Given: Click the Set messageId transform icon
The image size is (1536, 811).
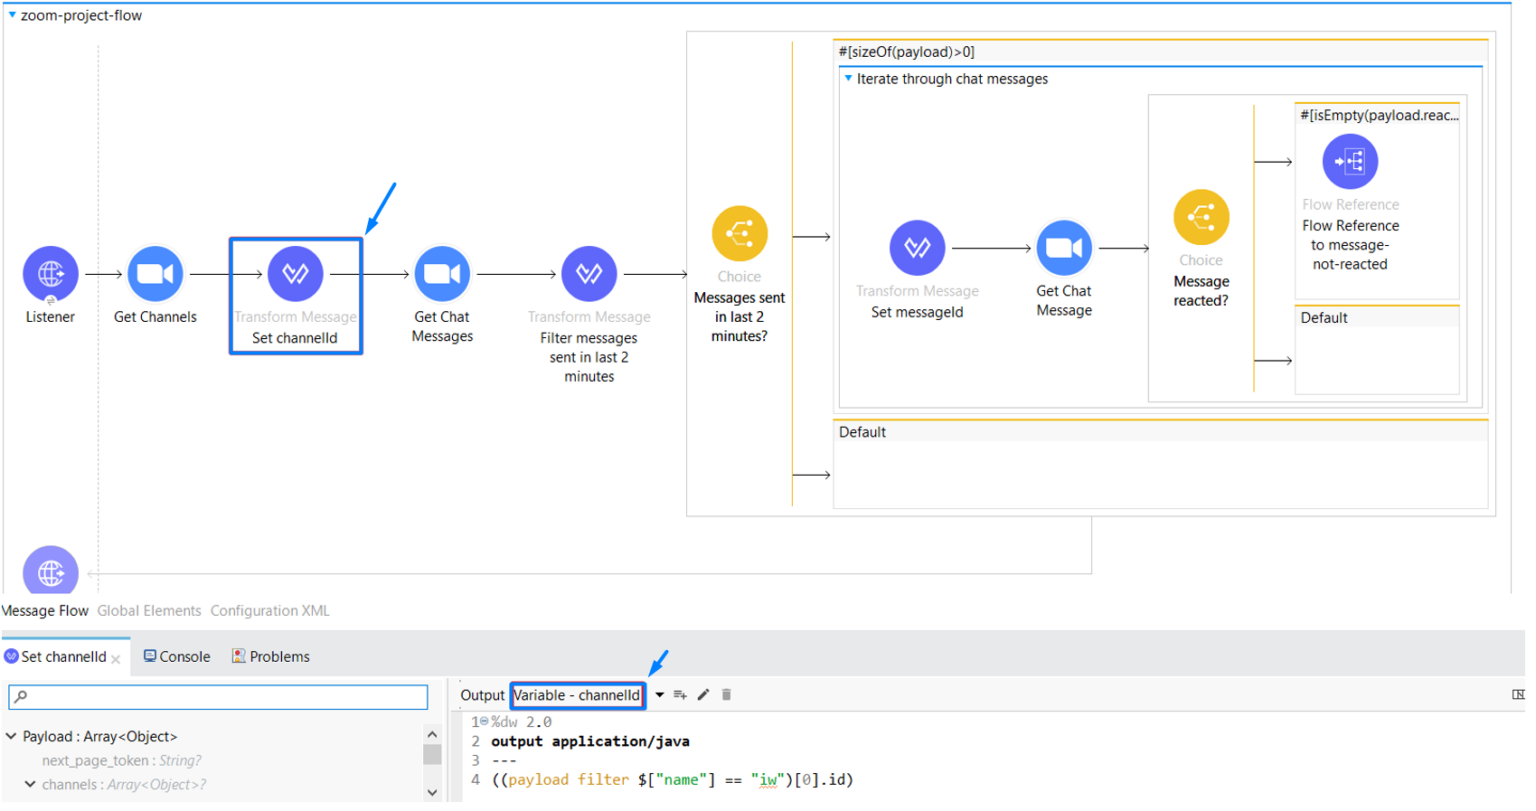Looking at the screenshot, I should [x=917, y=248].
